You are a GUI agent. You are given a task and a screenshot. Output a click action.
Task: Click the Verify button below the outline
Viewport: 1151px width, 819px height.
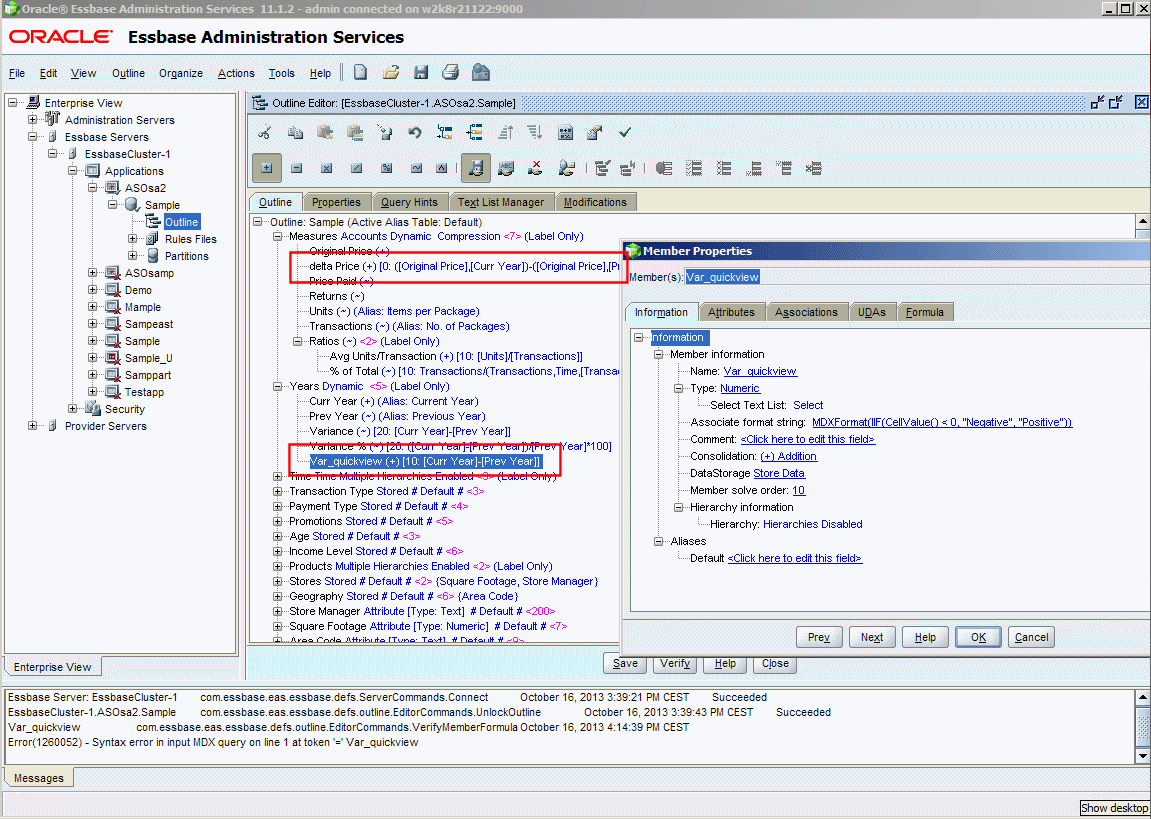[675, 663]
